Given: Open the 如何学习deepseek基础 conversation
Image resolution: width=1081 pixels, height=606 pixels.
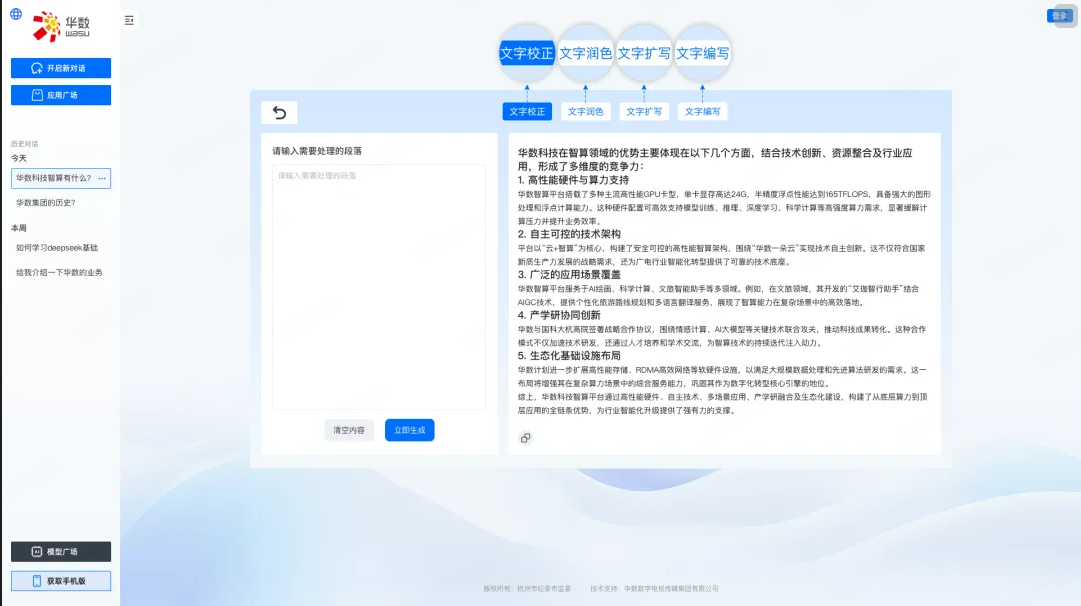Looking at the screenshot, I should pos(57,248).
